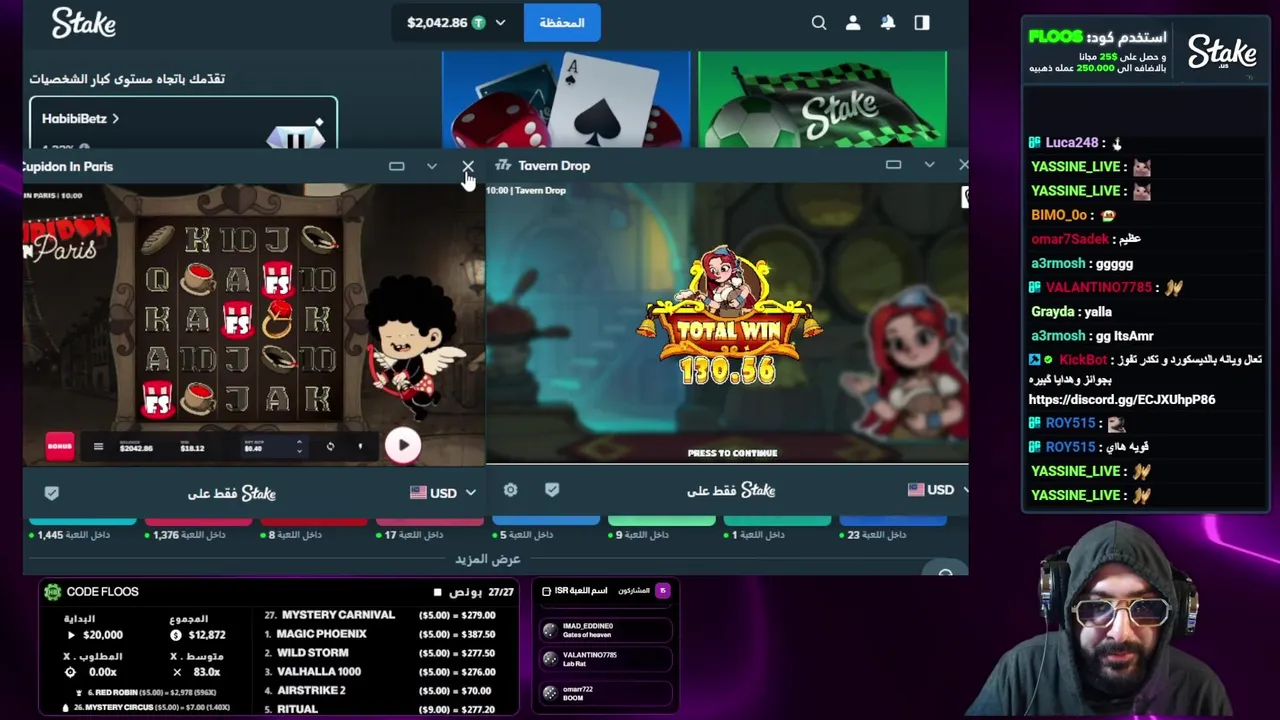Click the VALANTINO7785 username in chat
This screenshot has height=720, width=1280.
[1098, 287]
